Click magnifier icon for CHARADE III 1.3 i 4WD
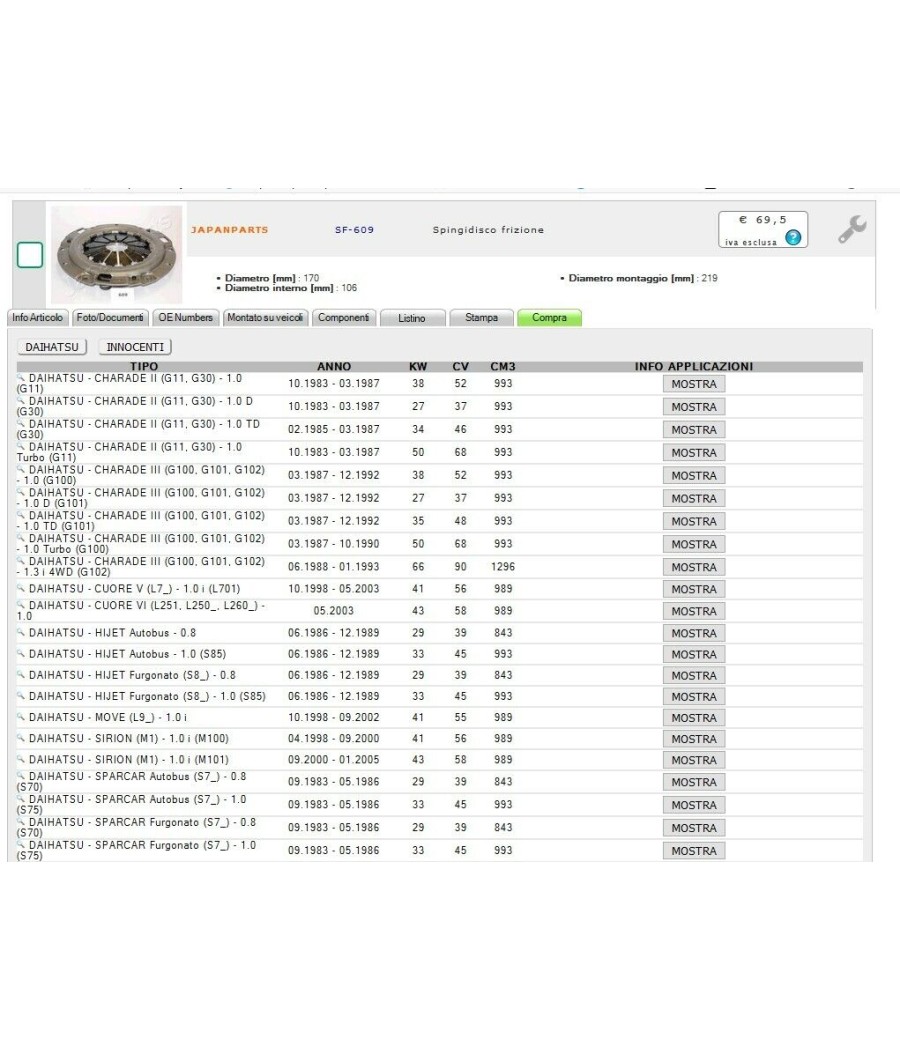Screen dimensions: 900x1050 pos(21,560)
